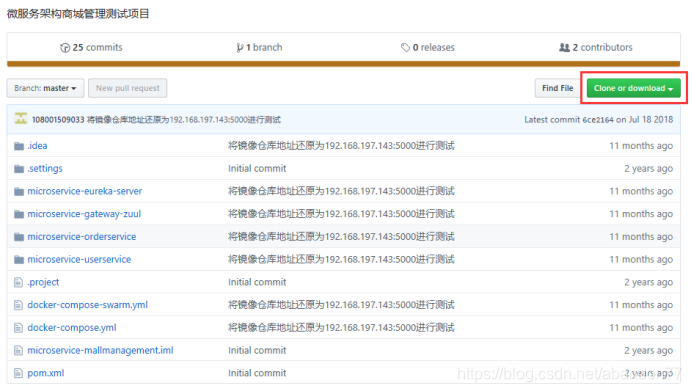Screen dimensions: 692x392
Task: Click the .idea folder icon
Action: [19, 146]
